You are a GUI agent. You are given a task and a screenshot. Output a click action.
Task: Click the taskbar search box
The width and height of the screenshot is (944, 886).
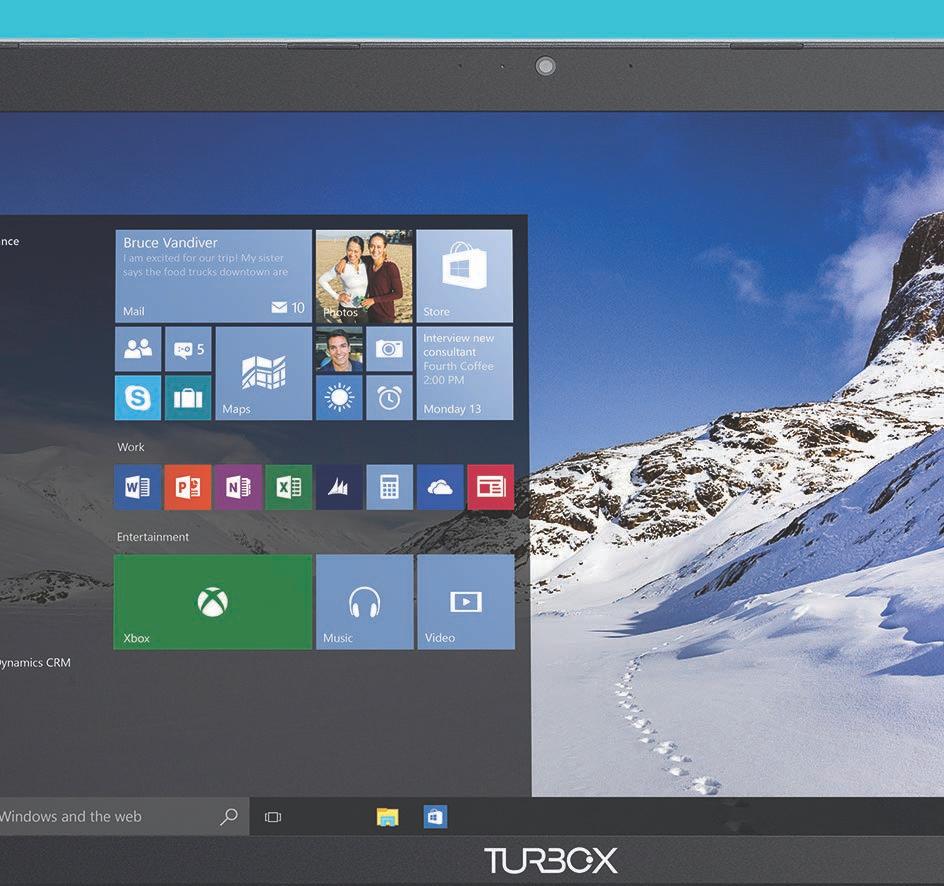click(x=124, y=817)
